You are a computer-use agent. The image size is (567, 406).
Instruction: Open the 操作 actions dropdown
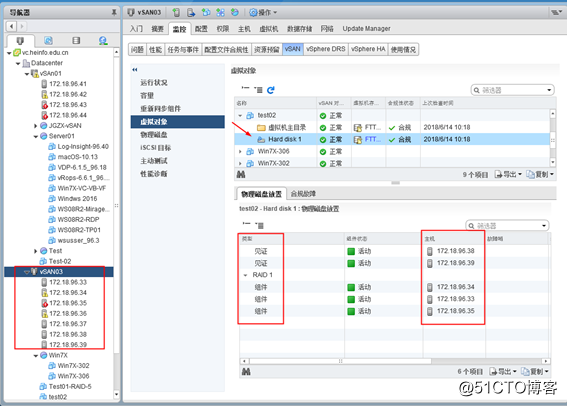[263, 13]
